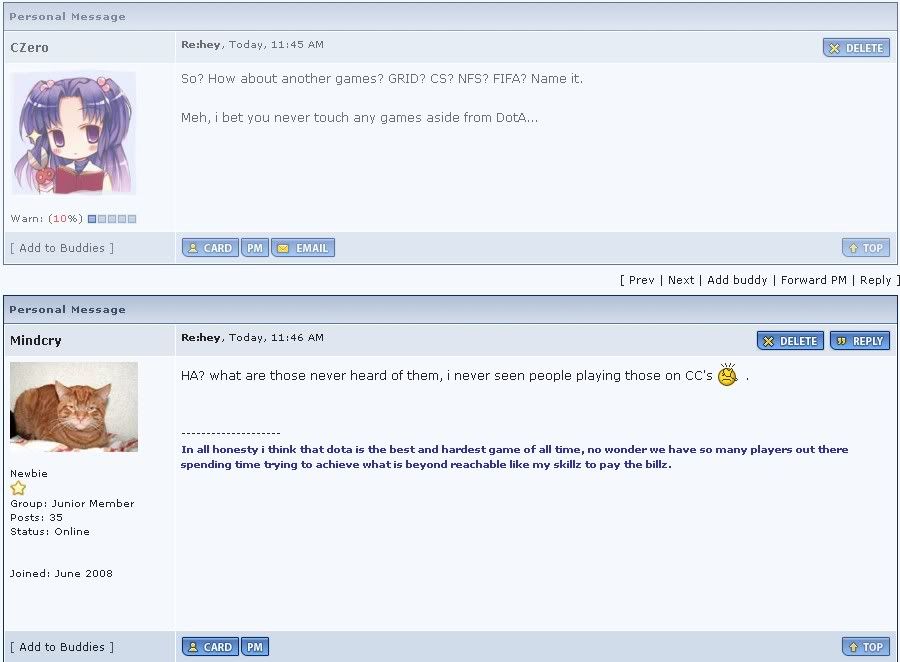Jump to TOP from Mindcry's message
This screenshot has width=900, height=662.
pyautogui.click(x=865, y=647)
